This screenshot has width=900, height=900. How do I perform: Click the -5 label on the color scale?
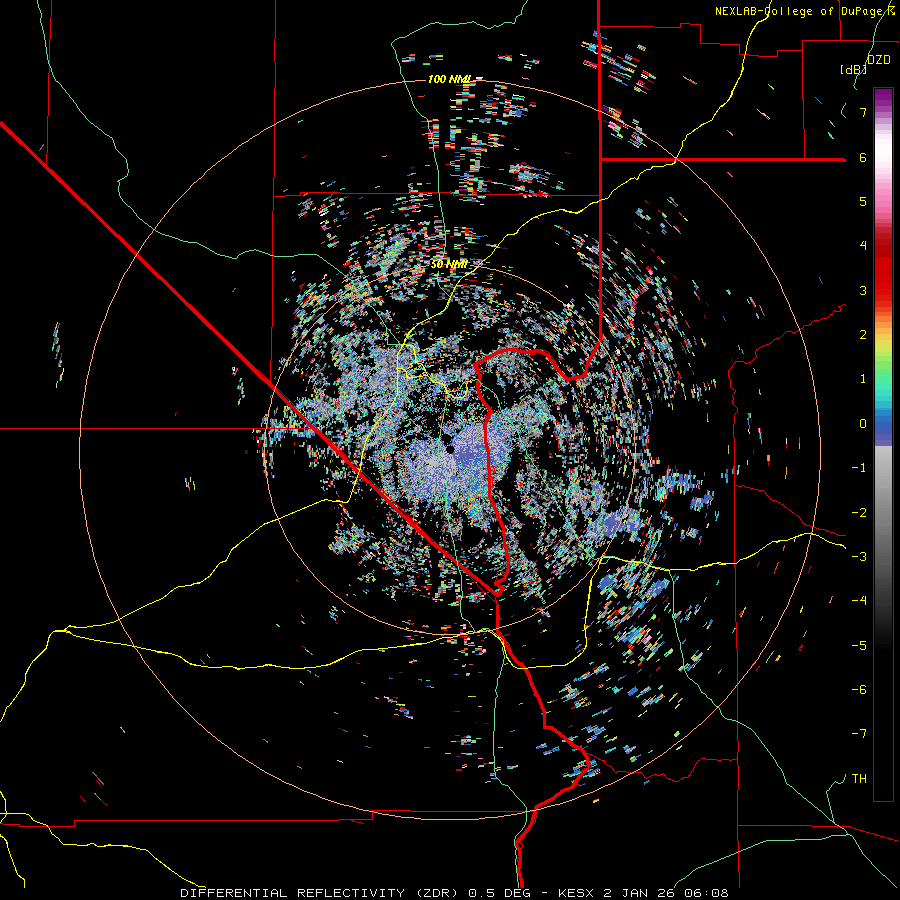(859, 646)
